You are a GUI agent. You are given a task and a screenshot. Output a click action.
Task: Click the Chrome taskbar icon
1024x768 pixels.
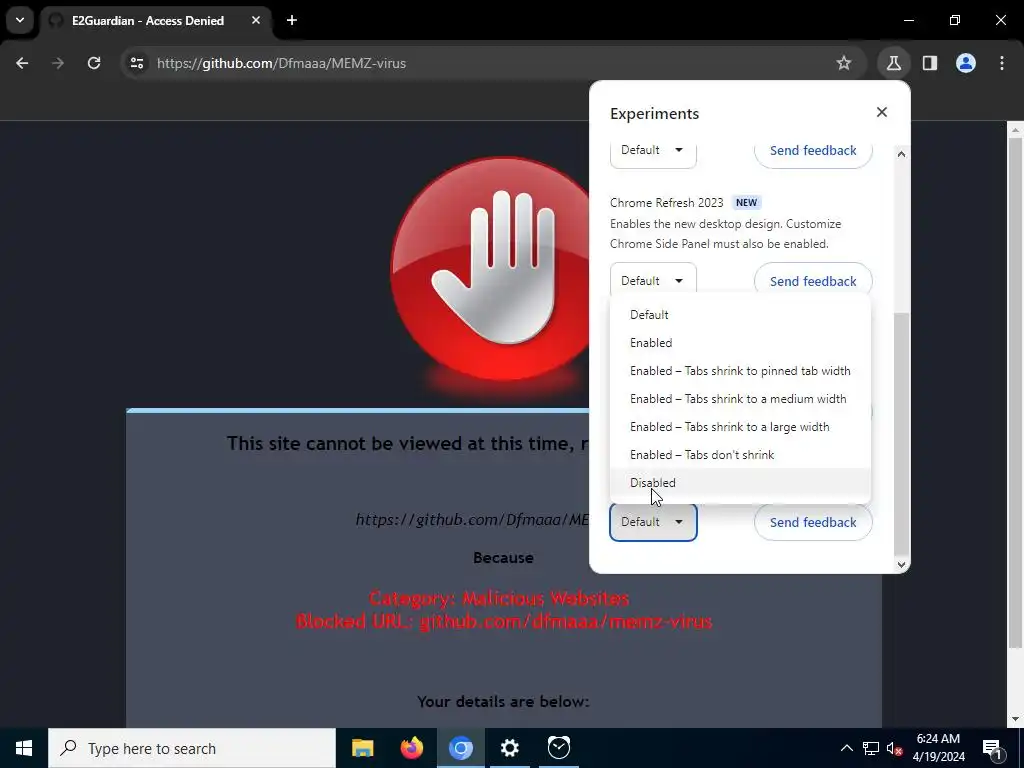coord(460,748)
